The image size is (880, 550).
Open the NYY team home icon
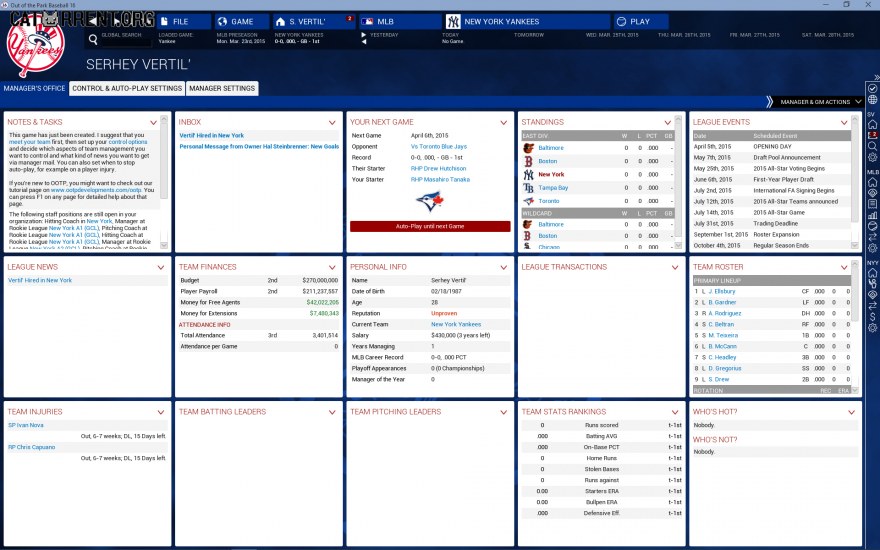872,273
